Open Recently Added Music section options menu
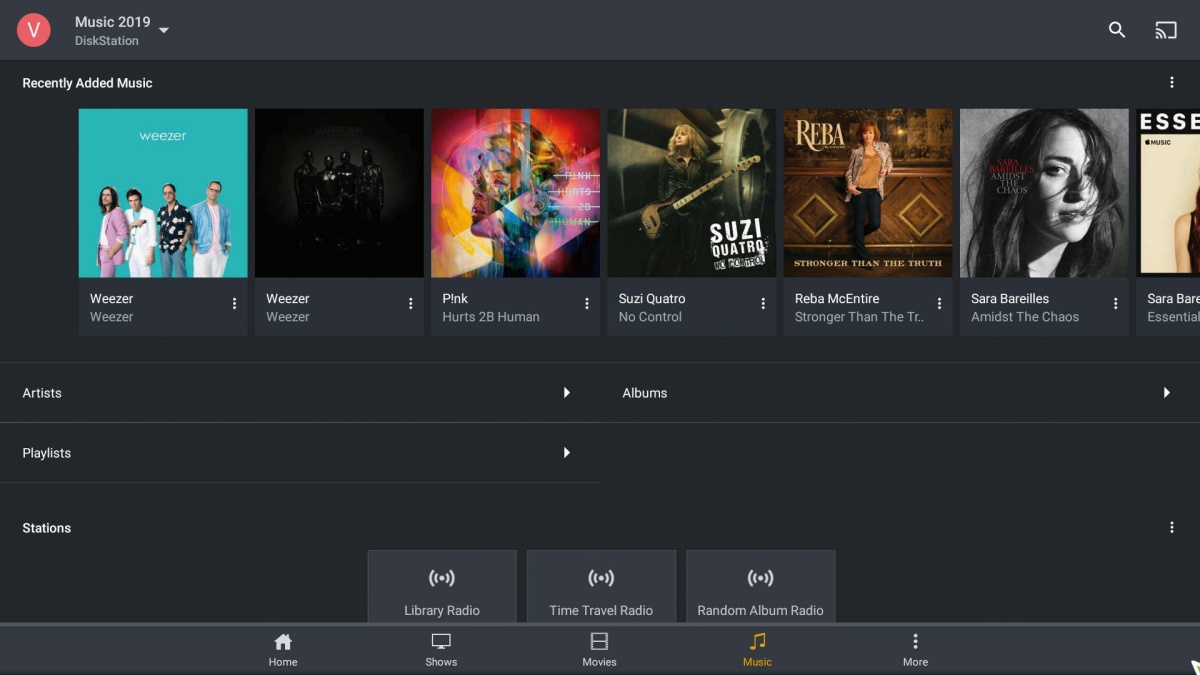 1172,83
